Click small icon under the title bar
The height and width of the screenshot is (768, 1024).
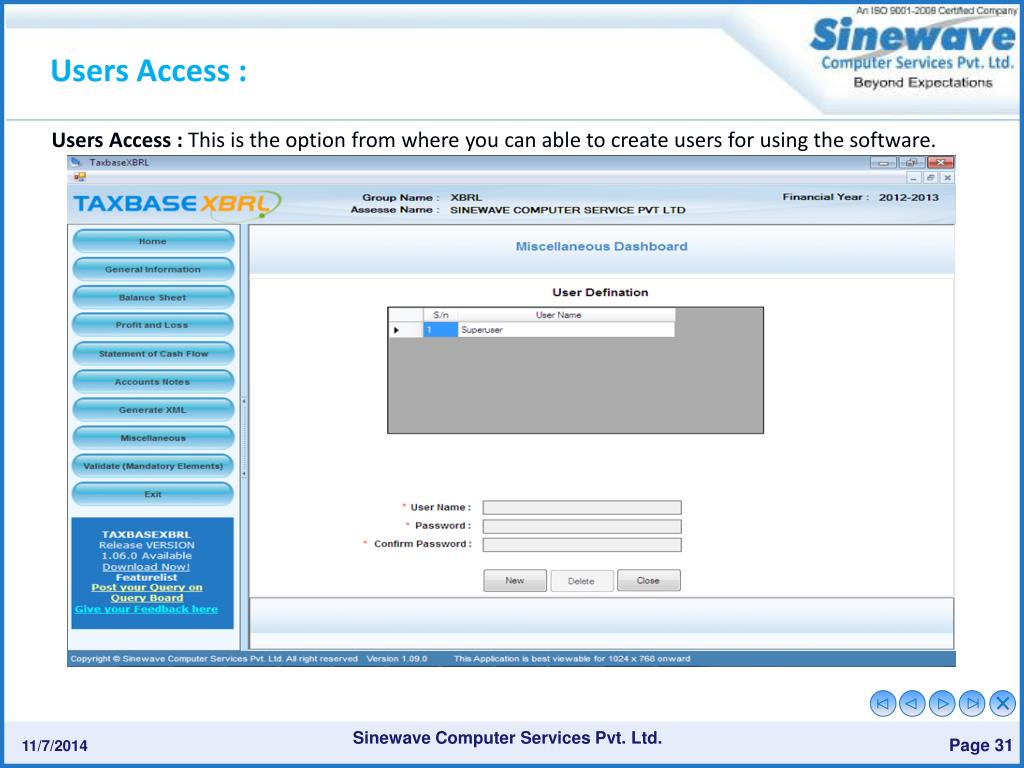click(80, 176)
